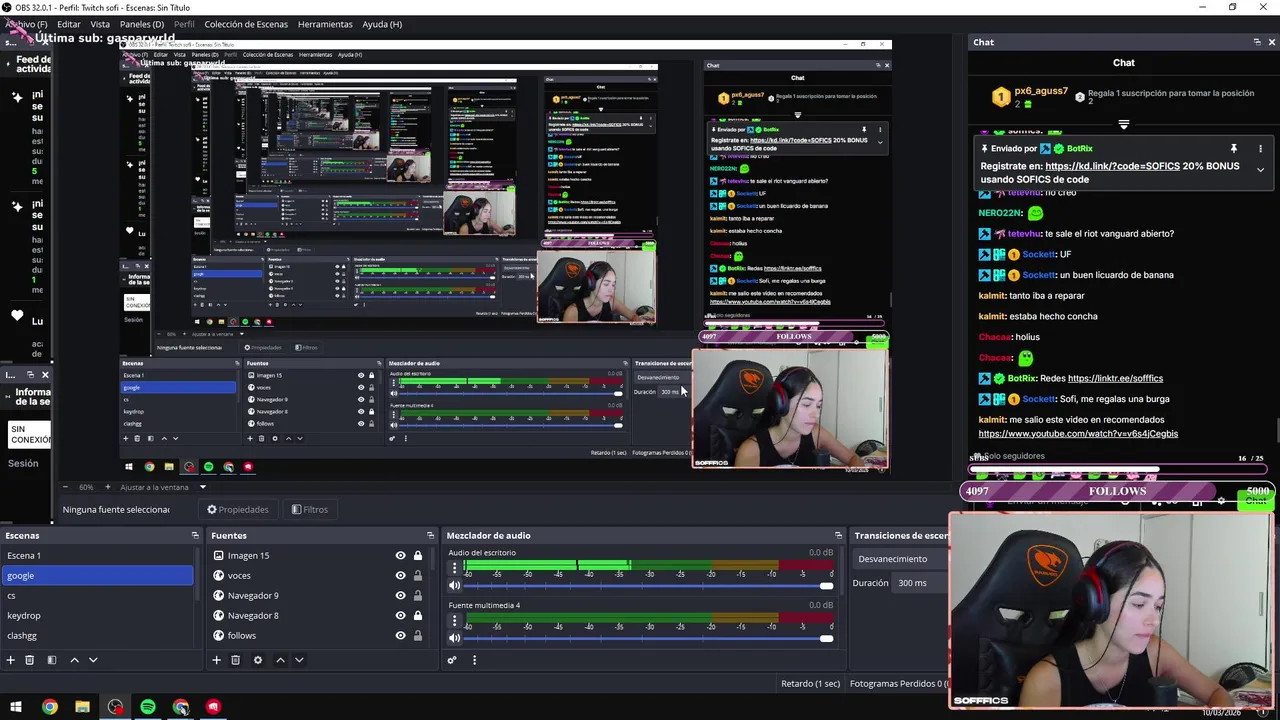
Task: Move source down with Fuentes down arrow
Action: click(299, 660)
